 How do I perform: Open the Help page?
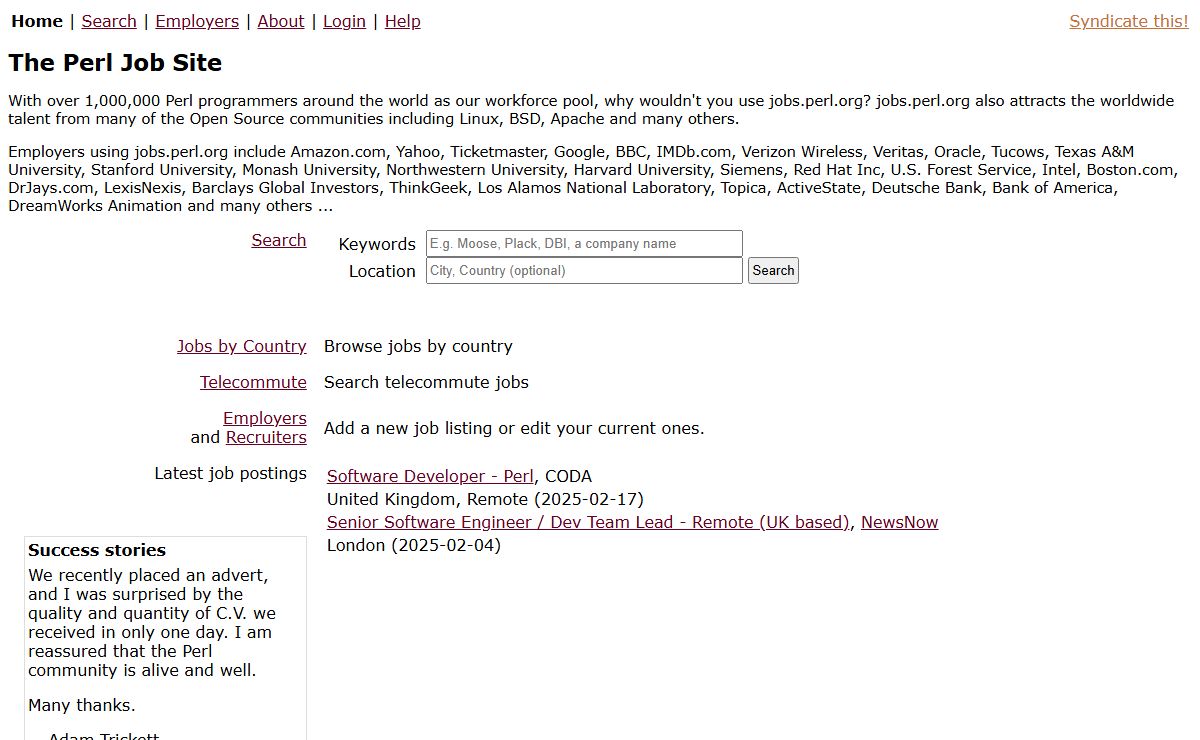point(402,21)
